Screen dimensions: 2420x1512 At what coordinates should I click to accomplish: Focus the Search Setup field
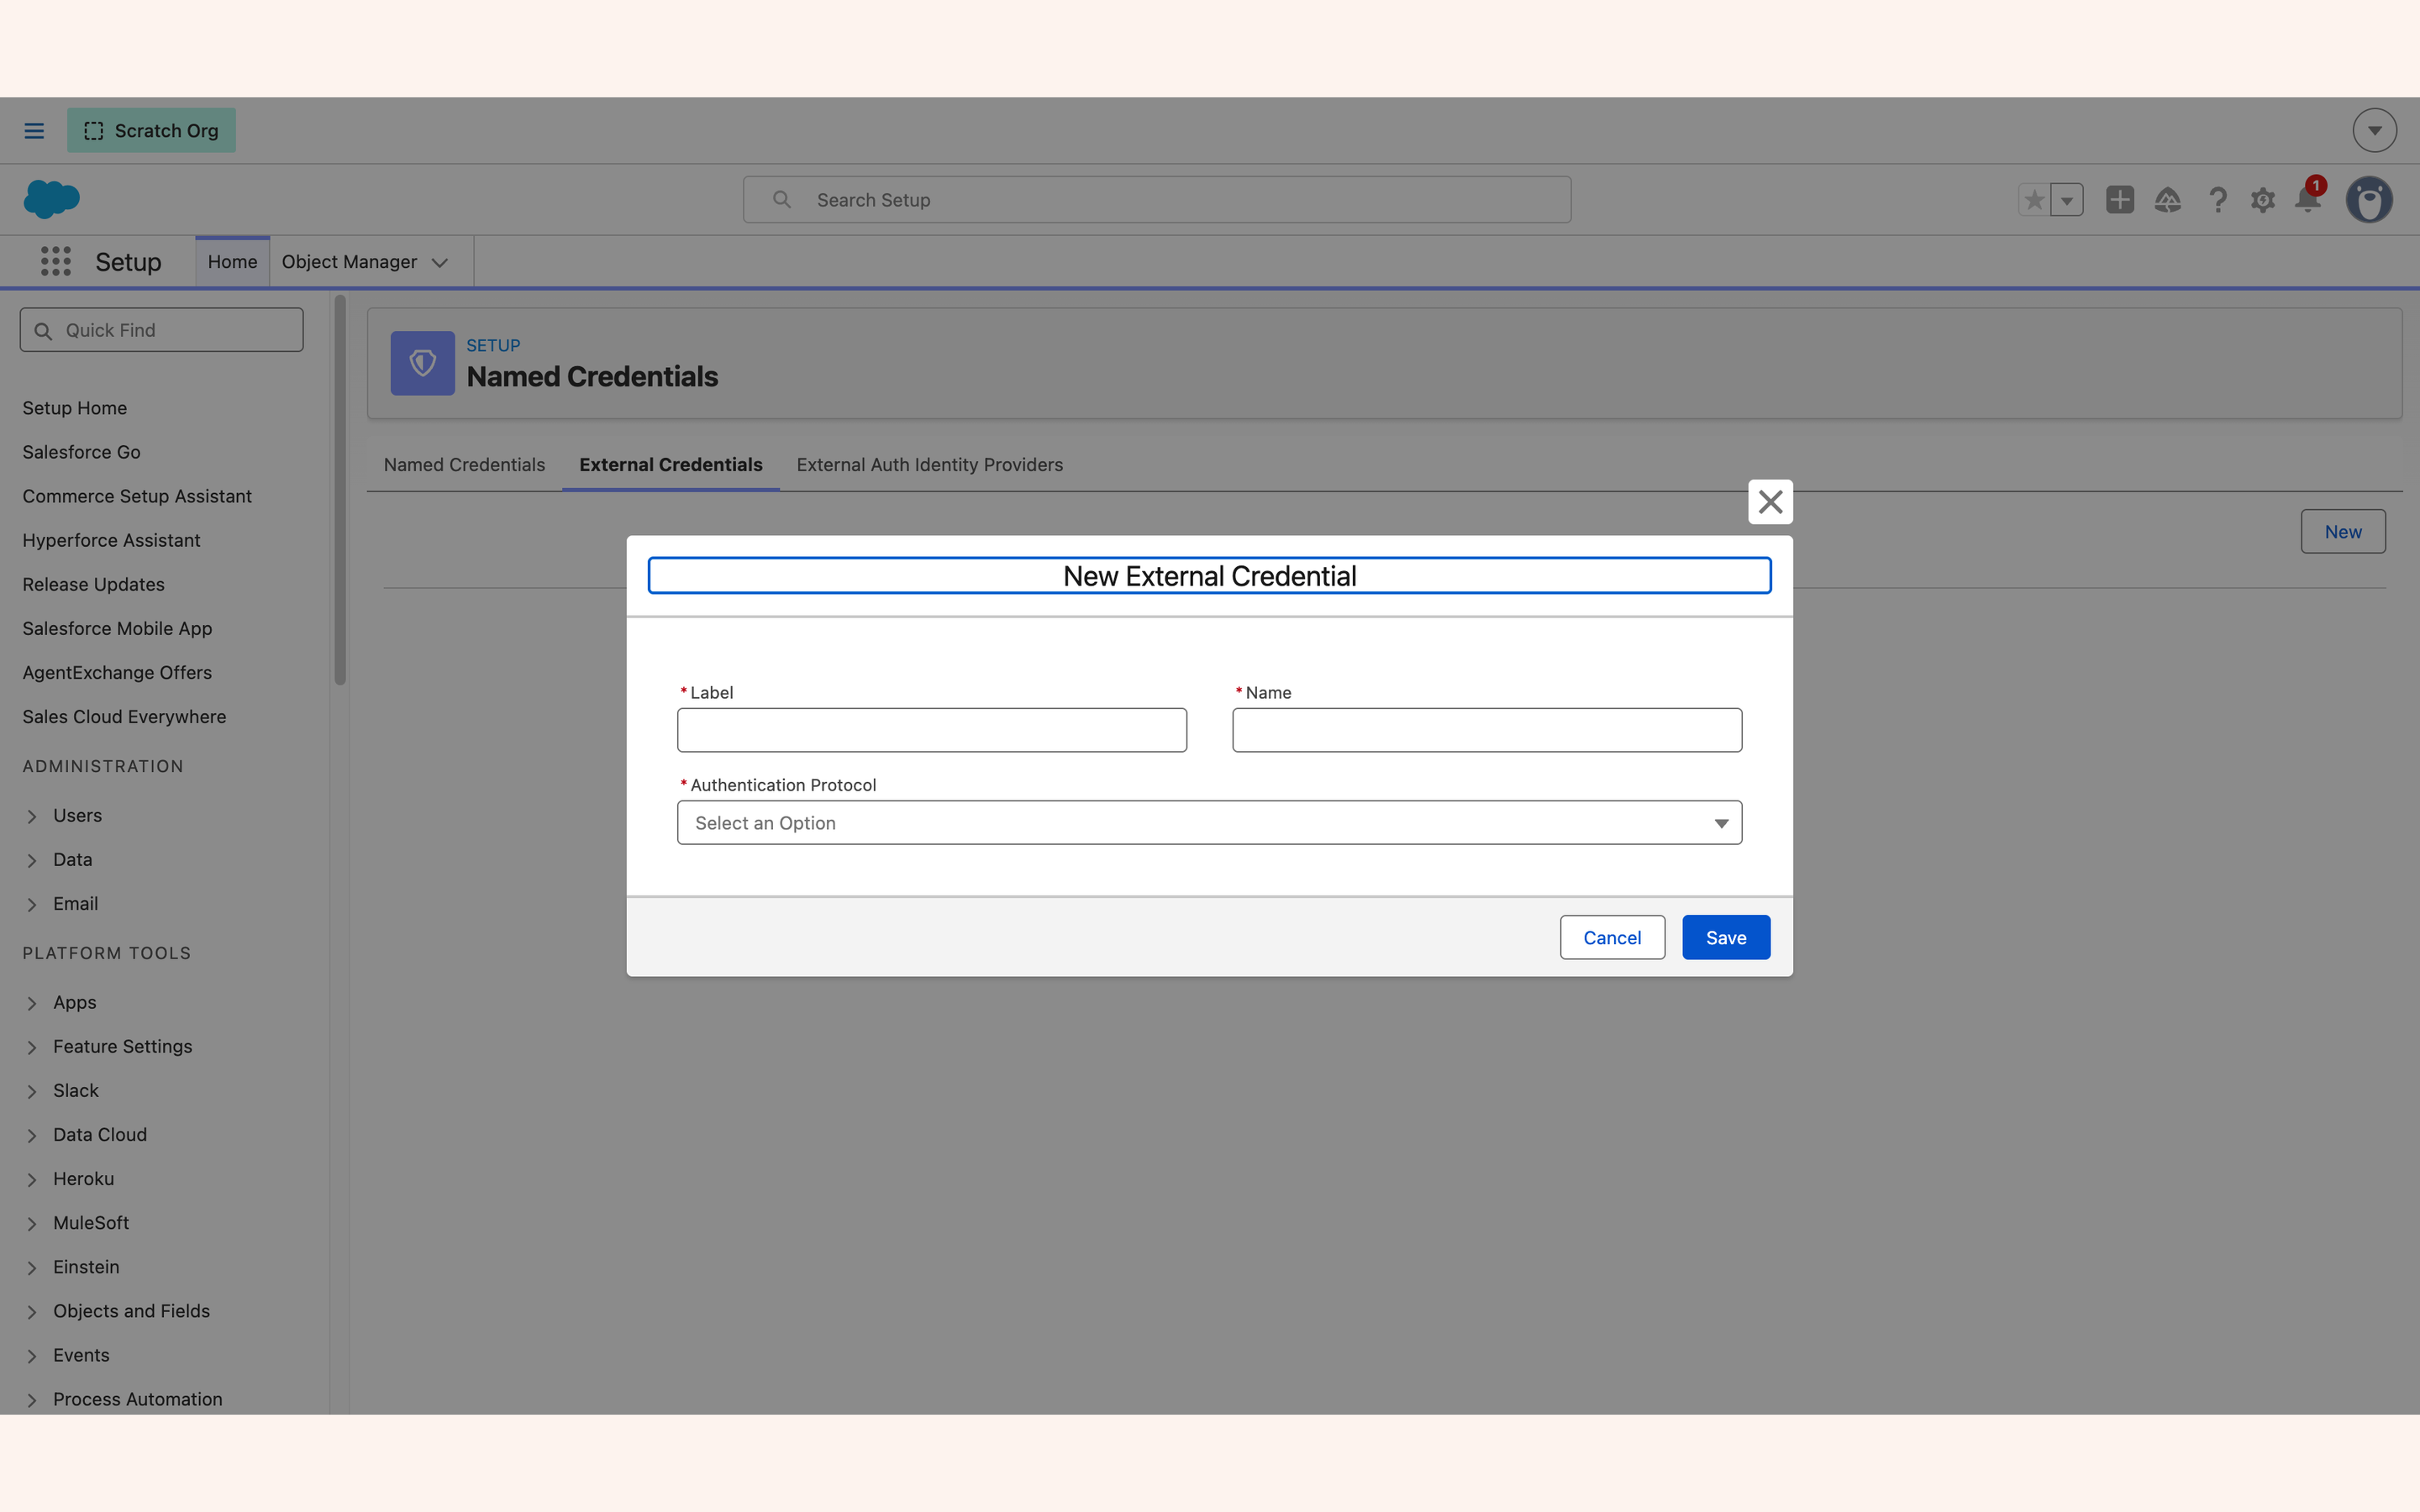(x=1157, y=200)
